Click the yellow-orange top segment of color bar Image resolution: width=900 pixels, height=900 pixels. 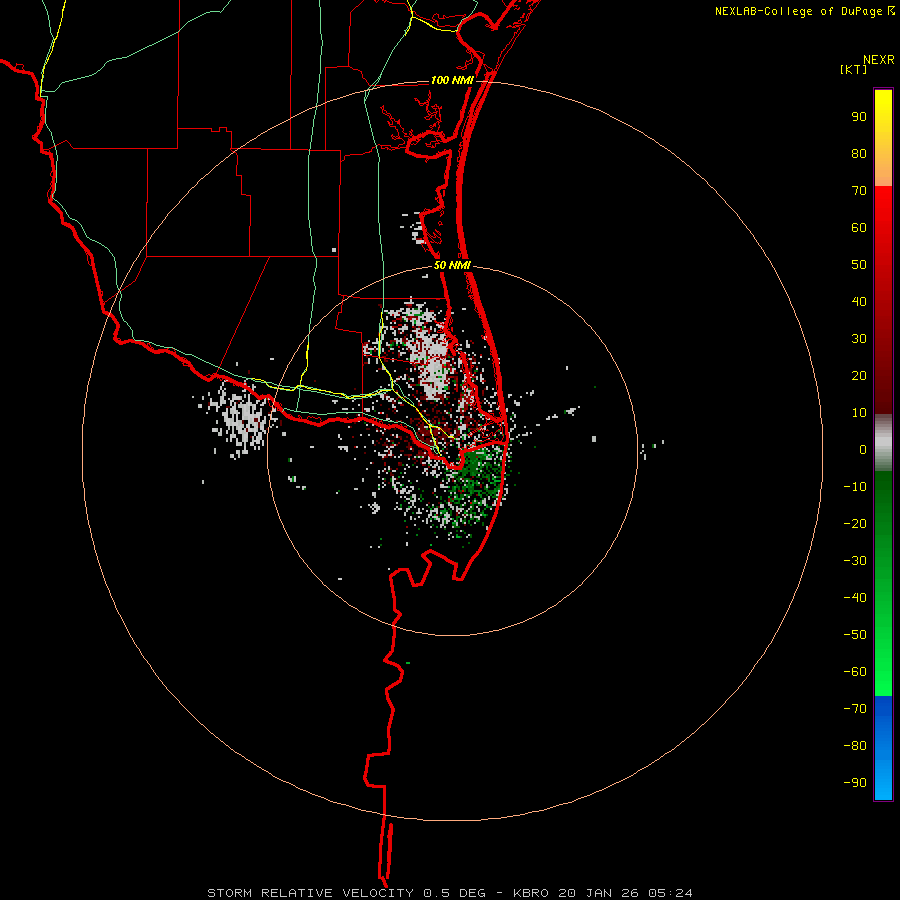883,138
